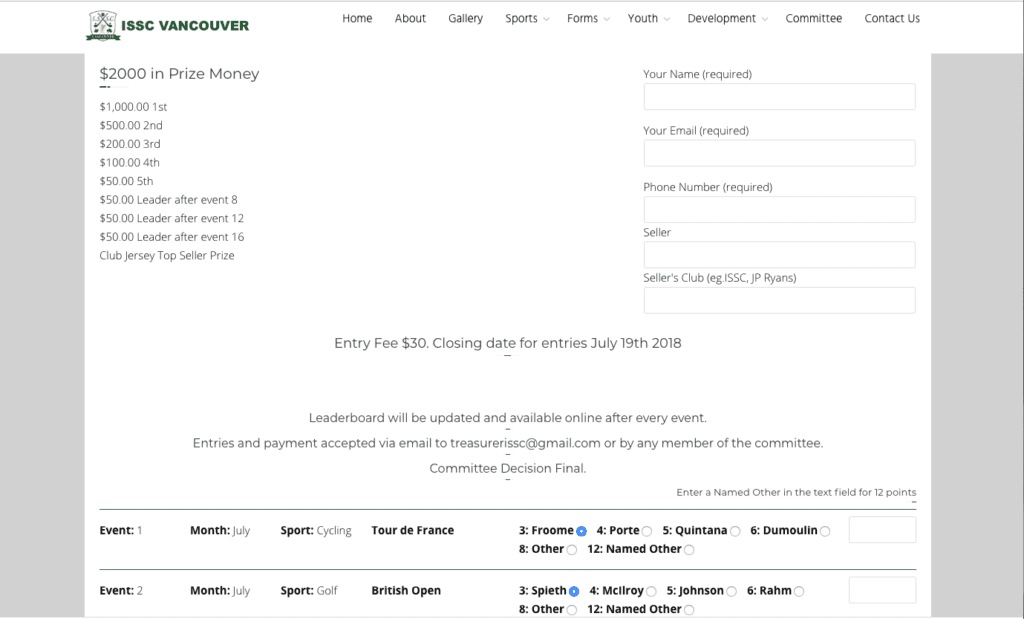The height and width of the screenshot is (619, 1024).
Task: Click the Seller input field
Action: (x=779, y=255)
